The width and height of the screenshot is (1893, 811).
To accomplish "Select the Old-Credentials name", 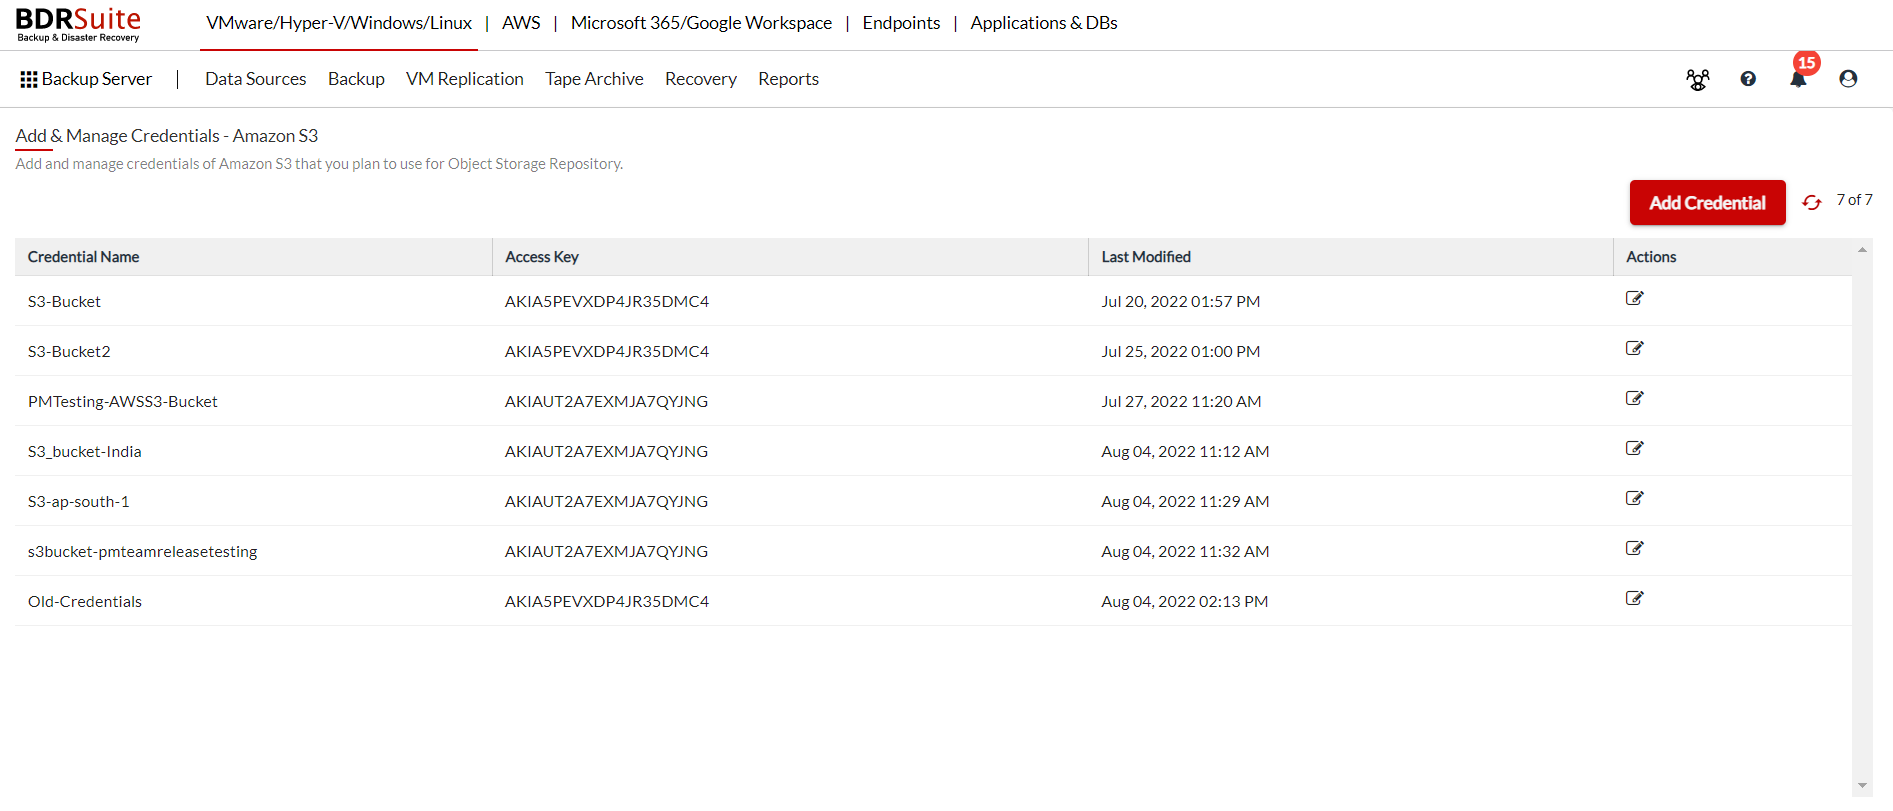I will click(85, 601).
